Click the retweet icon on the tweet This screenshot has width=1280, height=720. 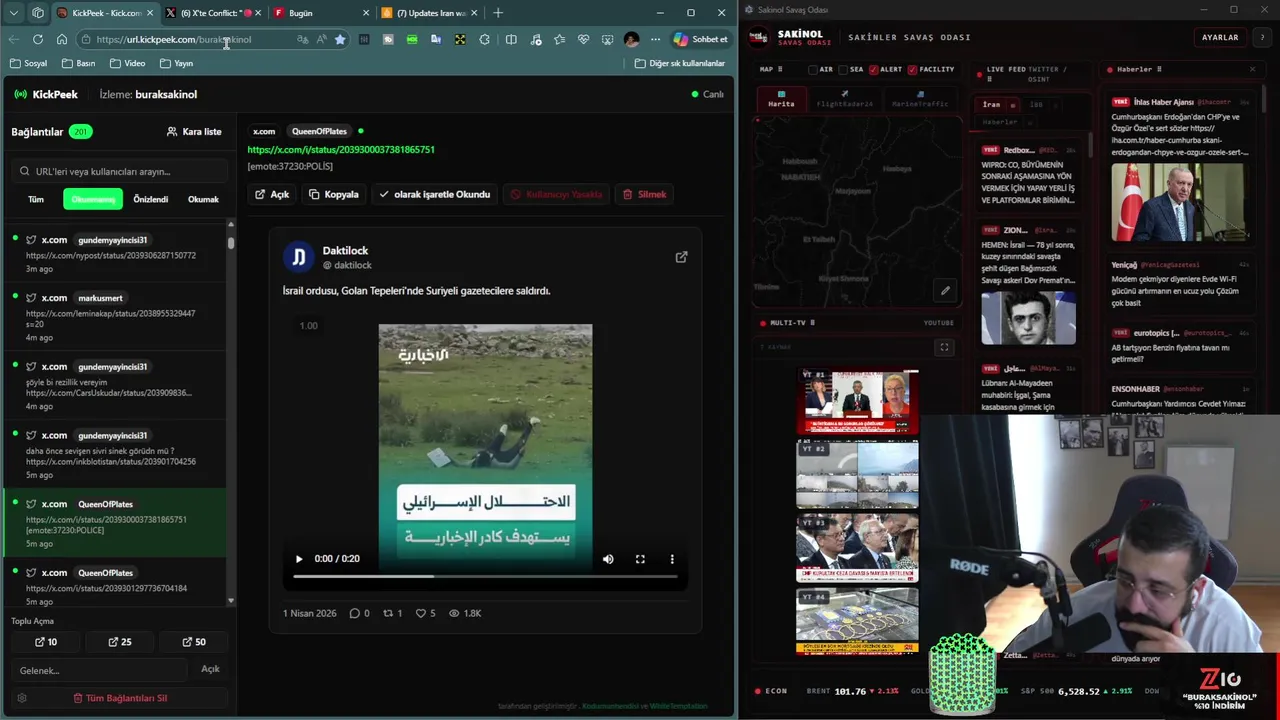click(388, 613)
